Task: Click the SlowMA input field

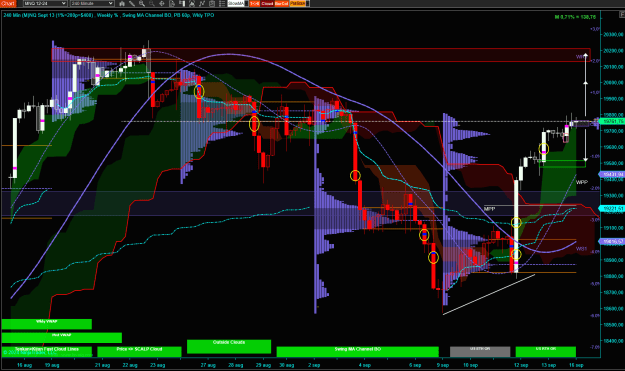Action: tap(236, 4)
